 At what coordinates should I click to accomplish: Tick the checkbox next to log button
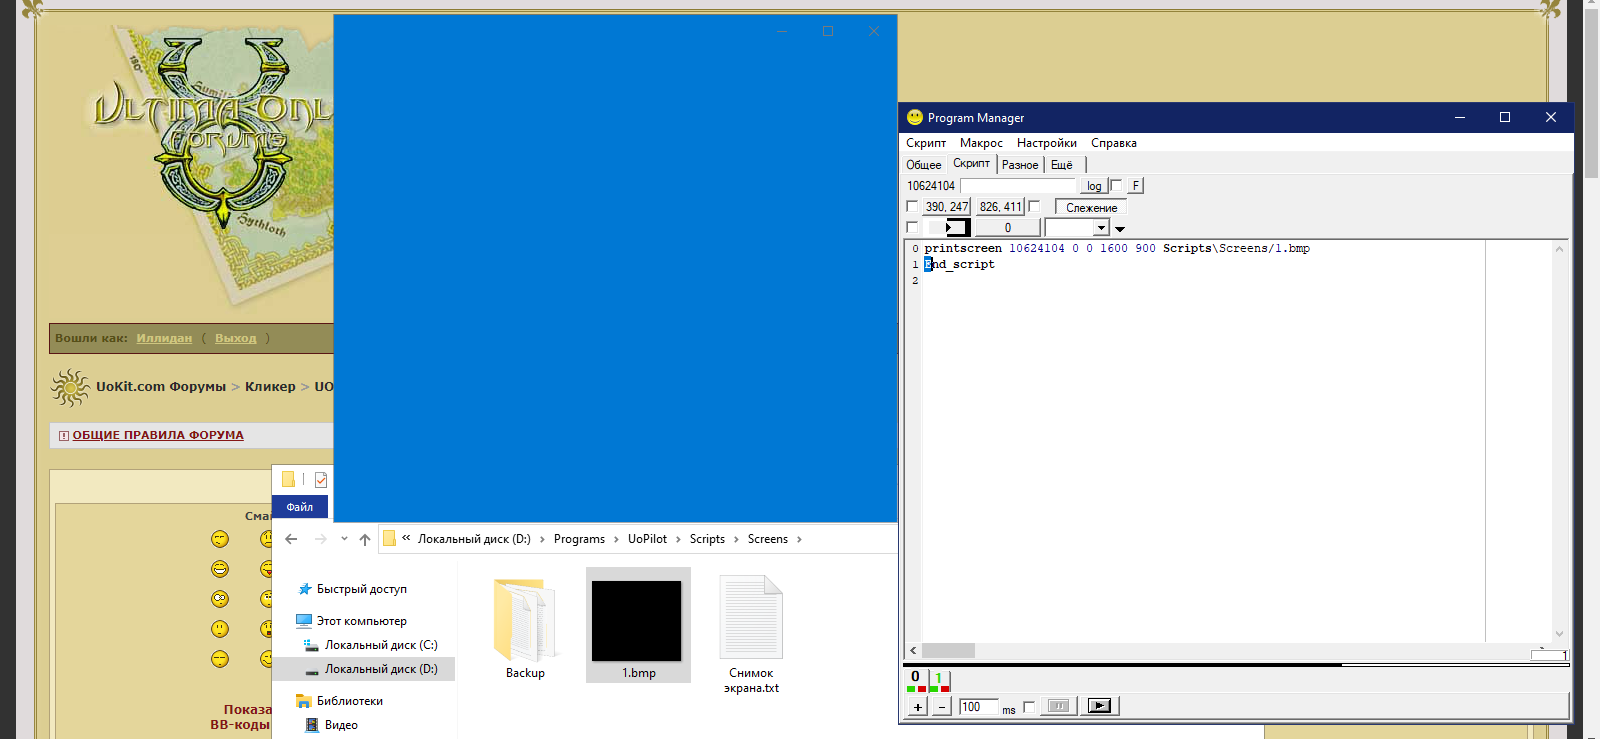1116,186
